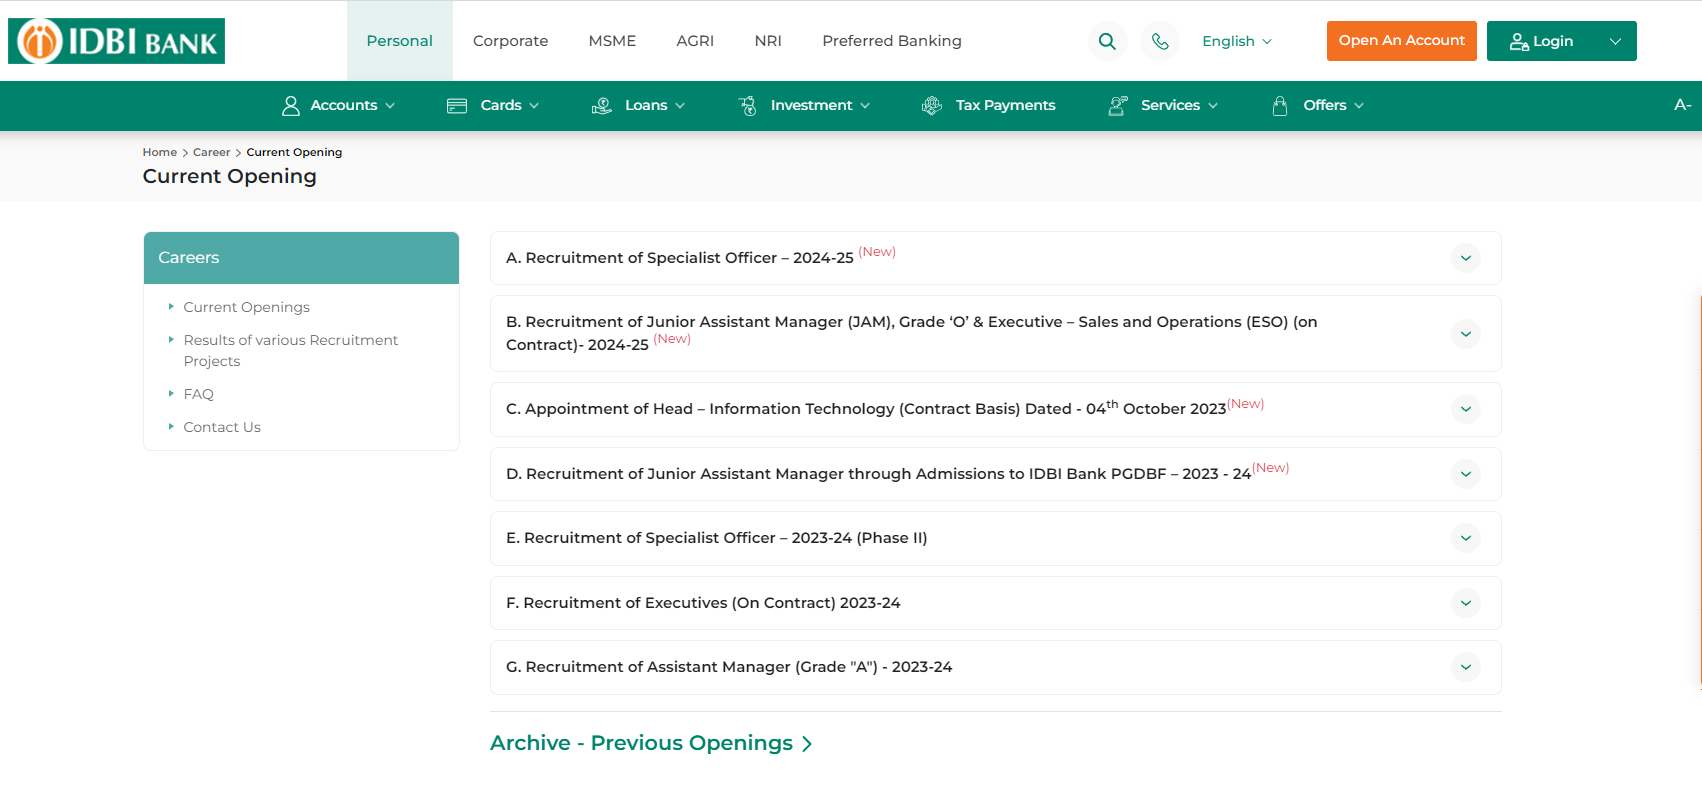Image resolution: width=1702 pixels, height=805 pixels.
Task: Click the Login button label
Action: (x=1553, y=41)
